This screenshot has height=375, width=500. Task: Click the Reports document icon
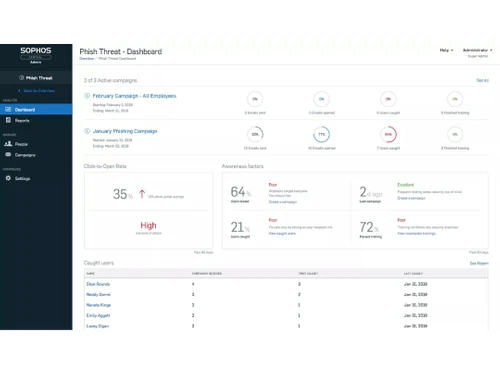(8, 120)
